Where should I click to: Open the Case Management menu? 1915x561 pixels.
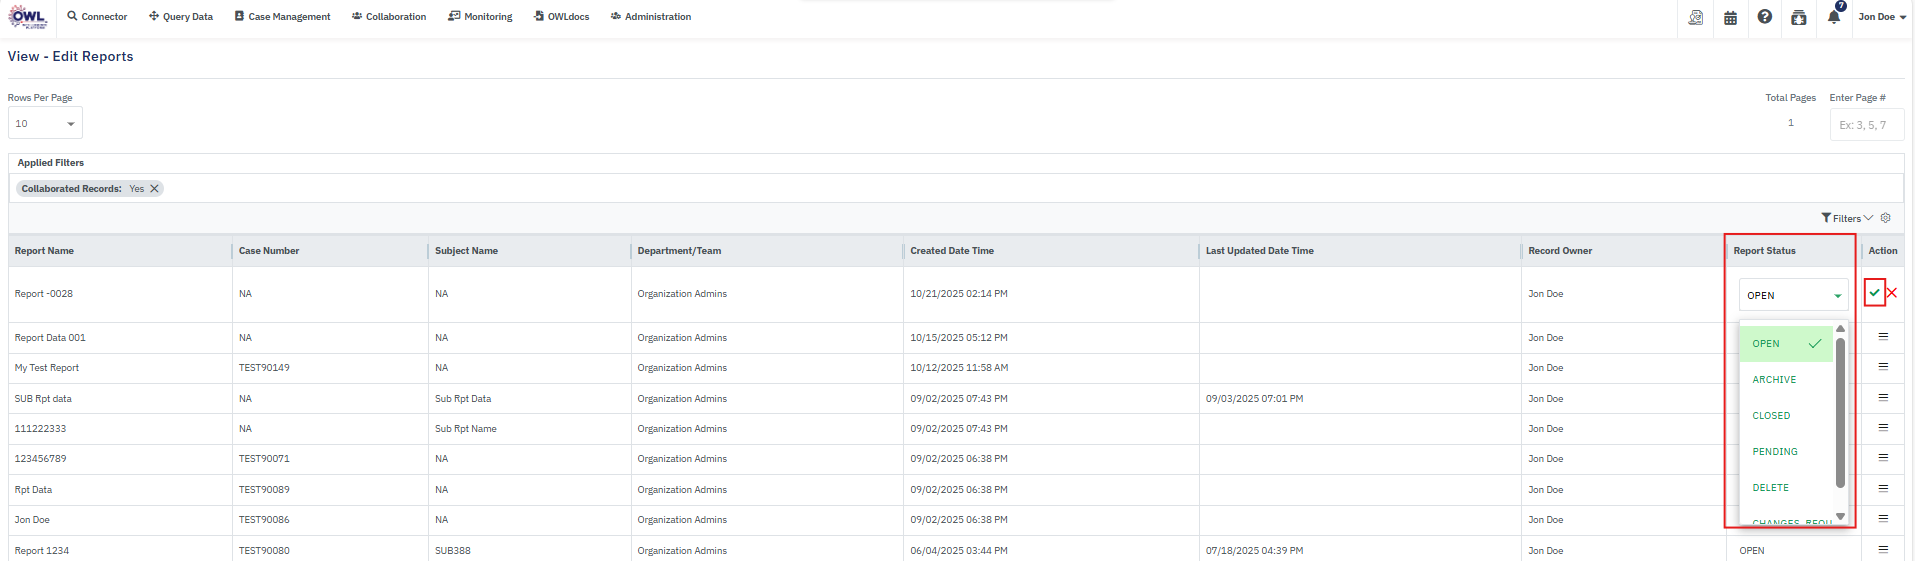tap(283, 17)
